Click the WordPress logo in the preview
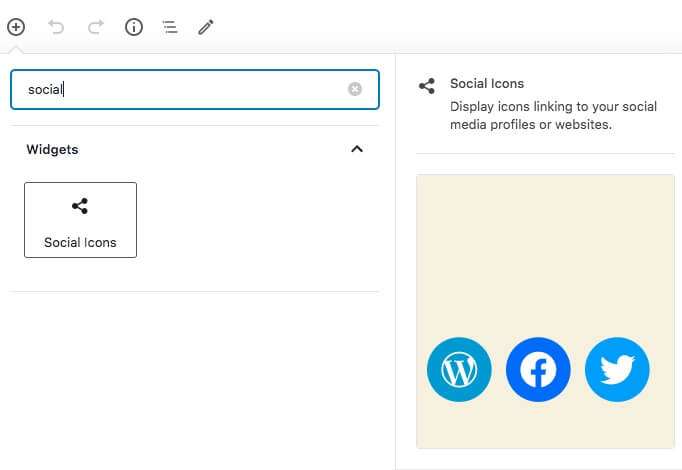The height and width of the screenshot is (470, 682). pyautogui.click(x=459, y=370)
